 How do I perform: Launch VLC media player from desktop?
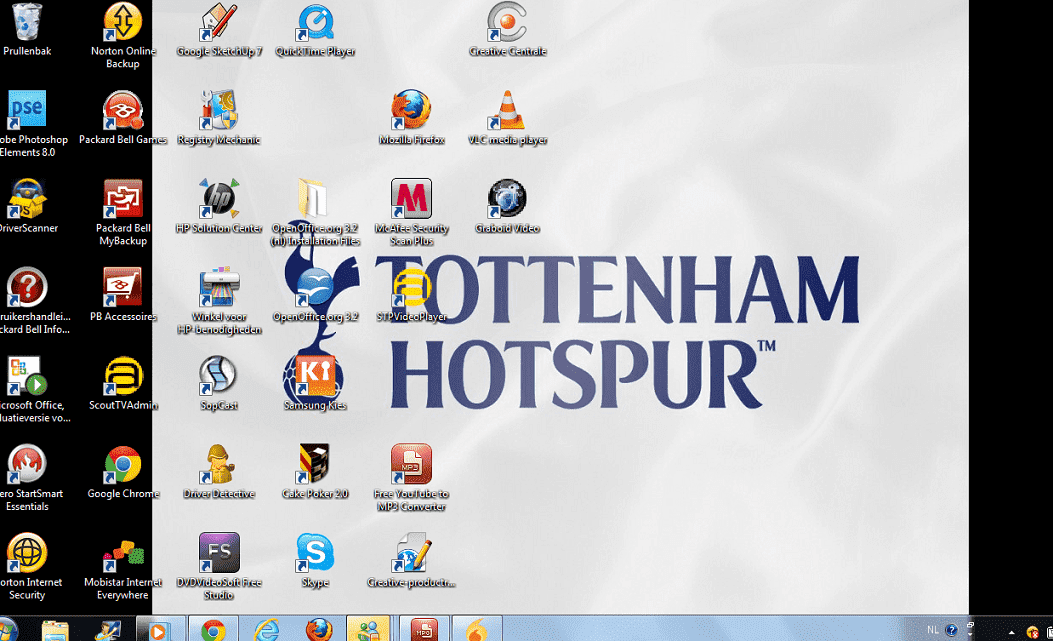tap(507, 110)
